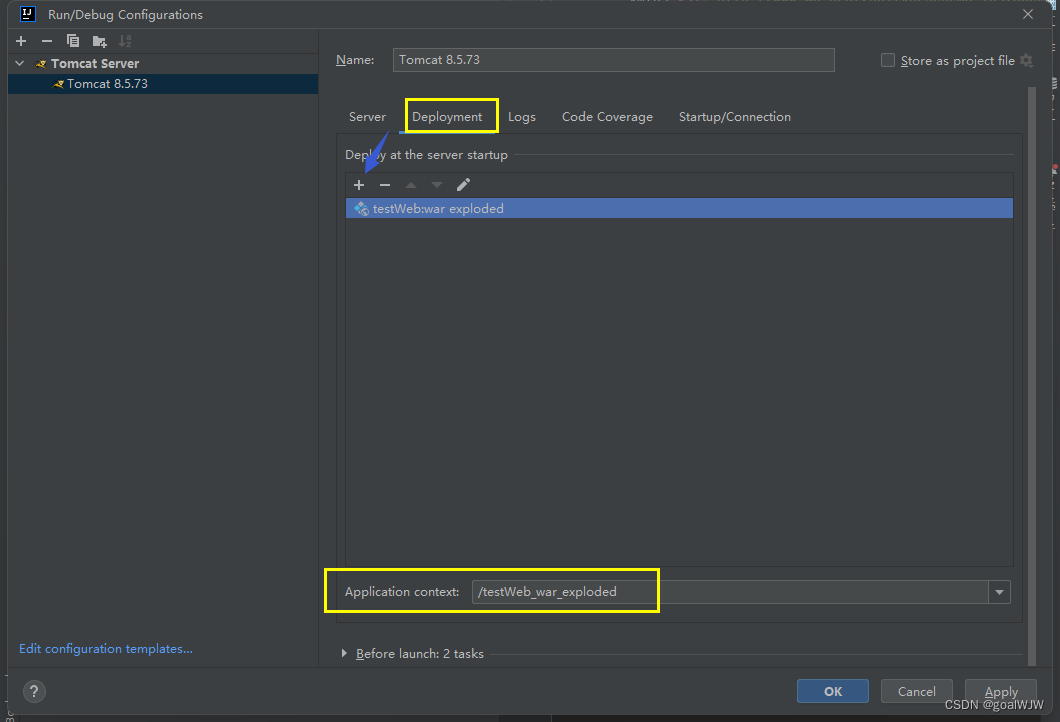
Task: Open the Code Coverage tab
Action: pos(607,117)
